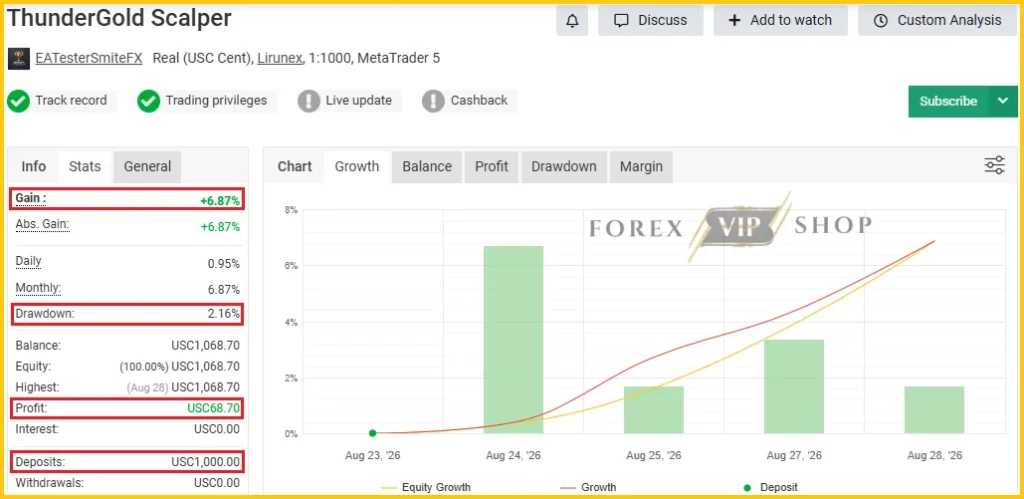Switch to the Stats tab
1024x499 pixels.
coord(85,167)
